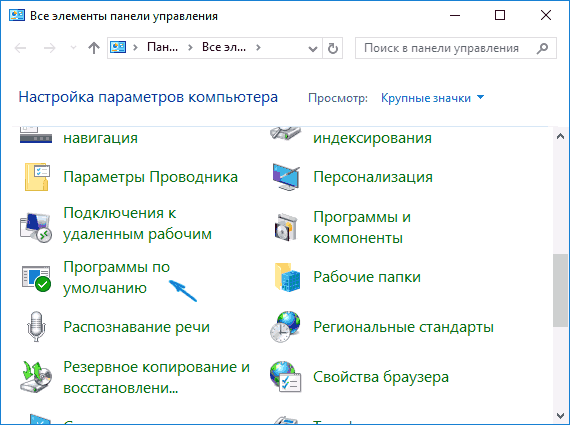Click the search magnifier icon

542,48
